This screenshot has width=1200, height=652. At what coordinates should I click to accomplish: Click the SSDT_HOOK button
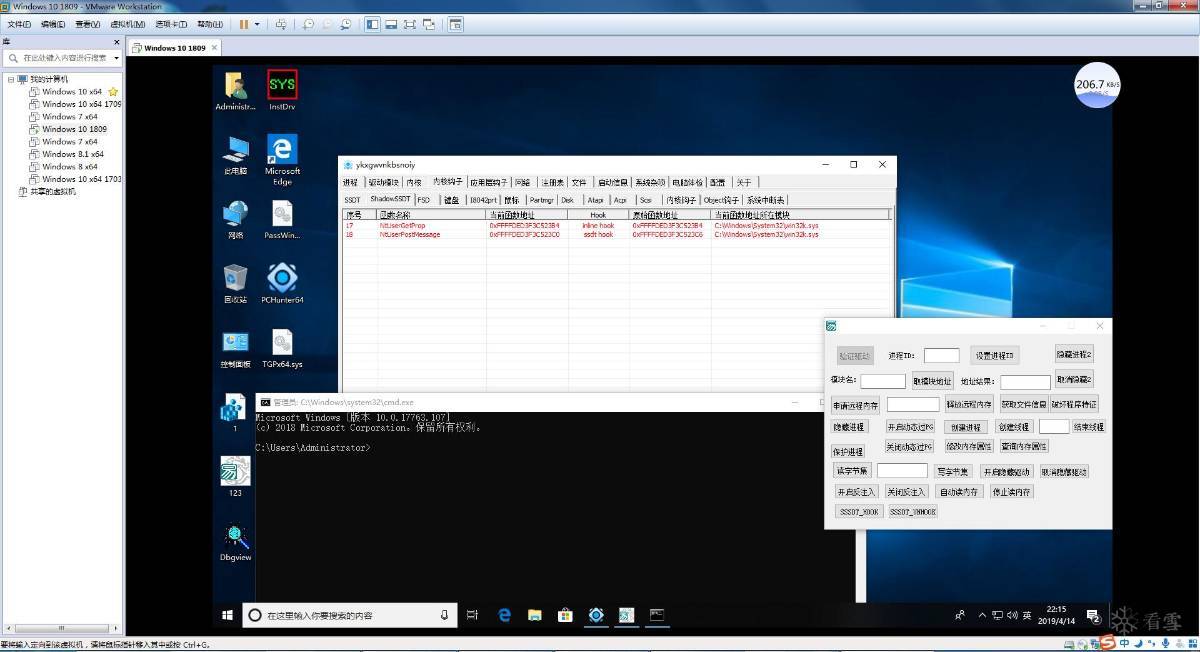pos(859,511)
